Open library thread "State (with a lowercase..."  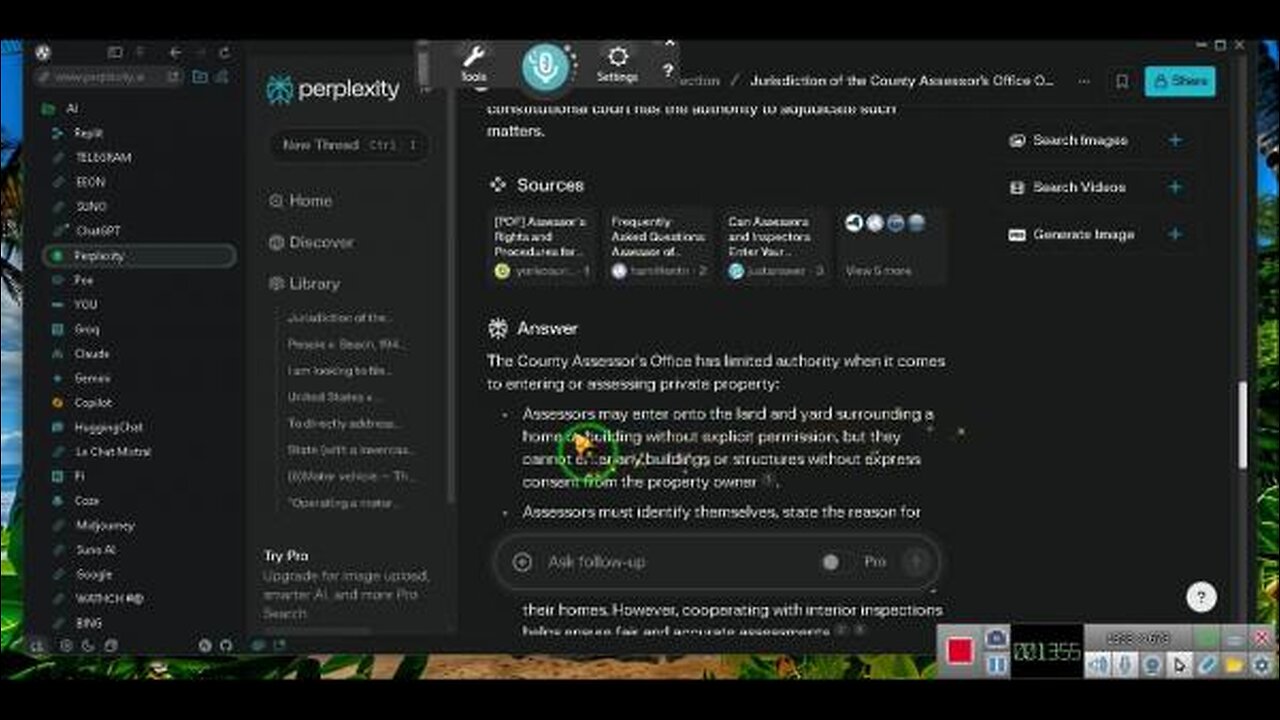point(349,450)
